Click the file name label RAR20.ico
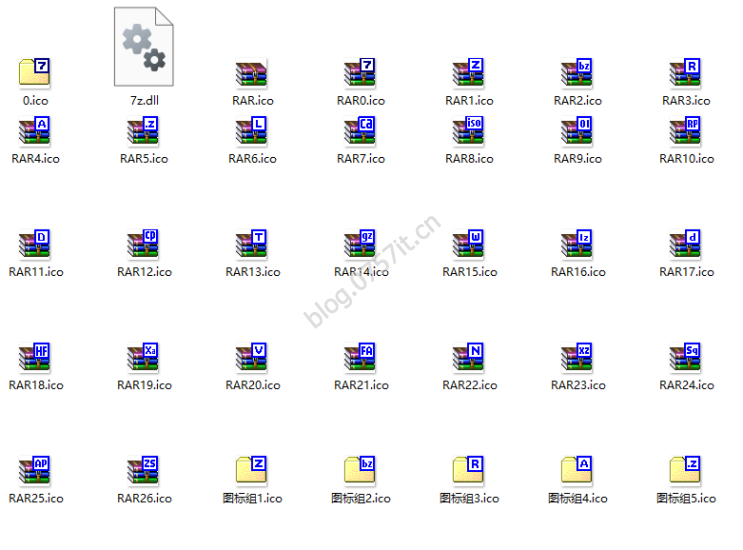 (x=253, y=385)
